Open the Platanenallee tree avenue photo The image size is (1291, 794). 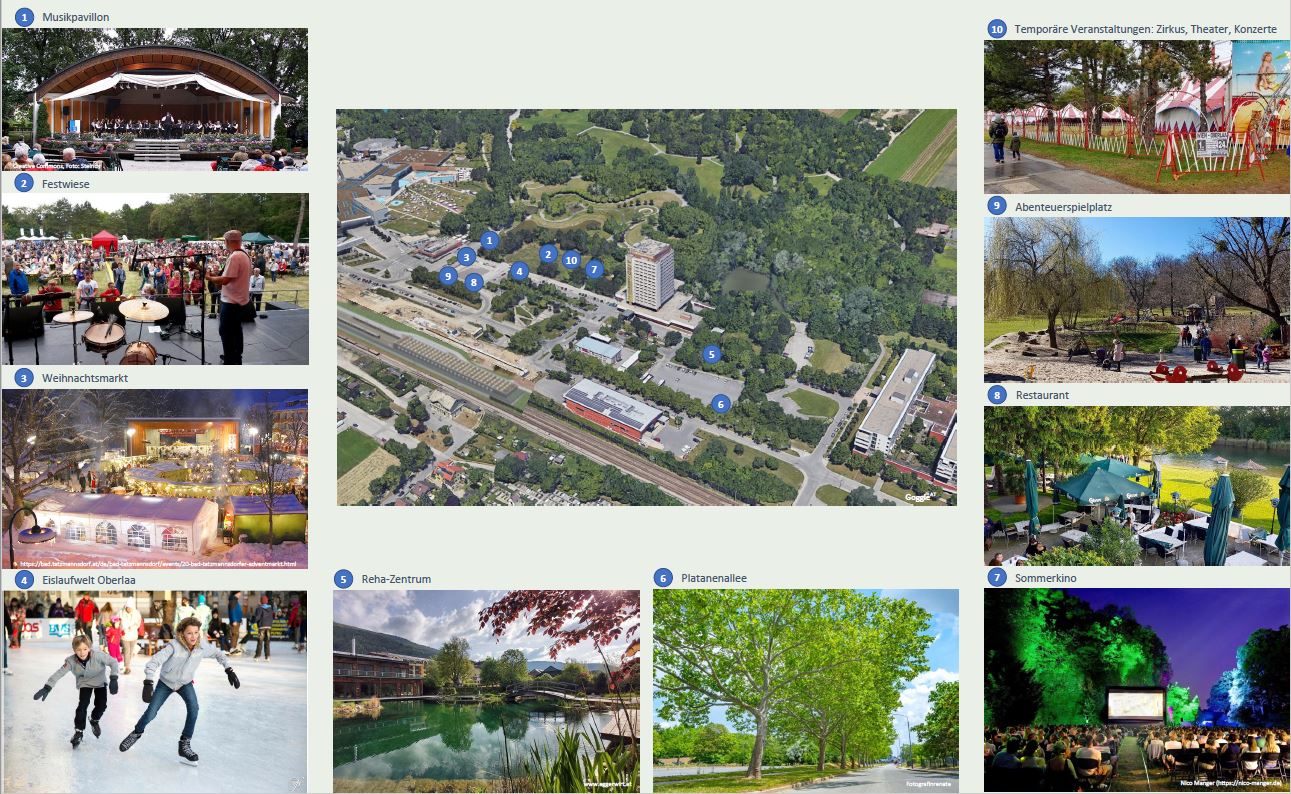(x=806, y=691)
